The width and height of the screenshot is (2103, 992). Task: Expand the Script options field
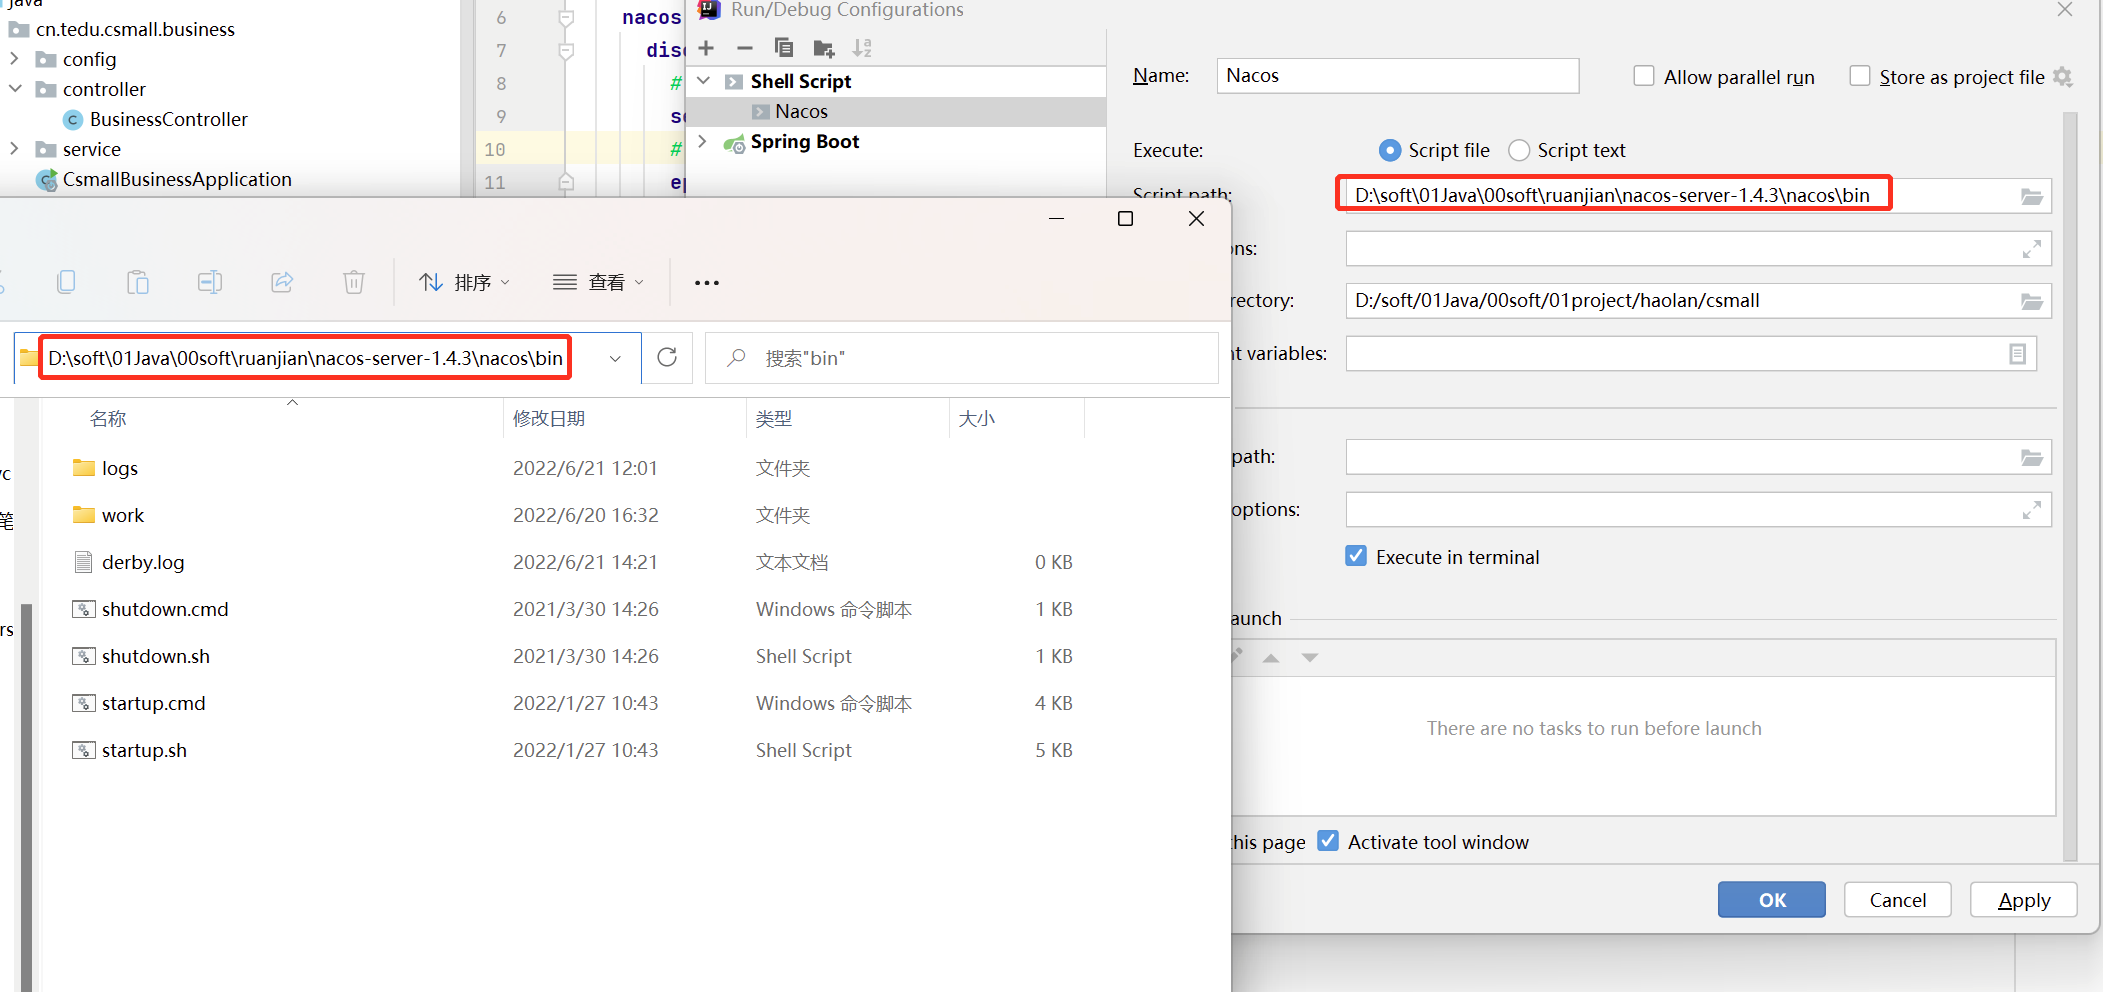(x=2032, y=249)
